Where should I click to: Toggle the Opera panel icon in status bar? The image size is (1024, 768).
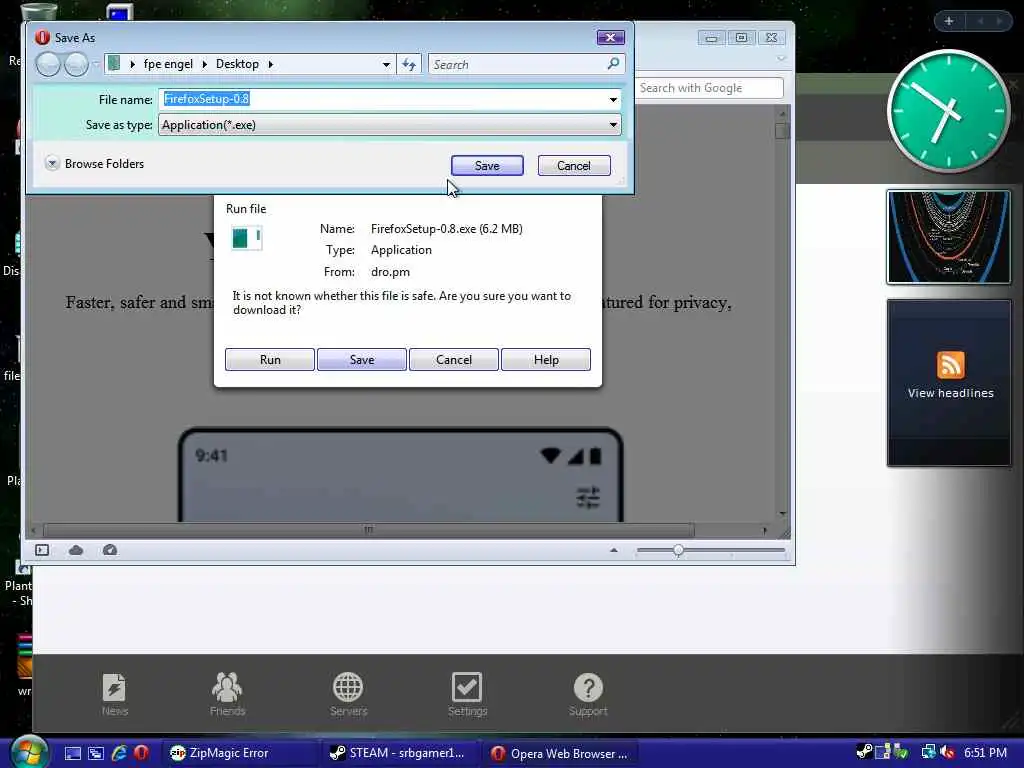[42, 551]
